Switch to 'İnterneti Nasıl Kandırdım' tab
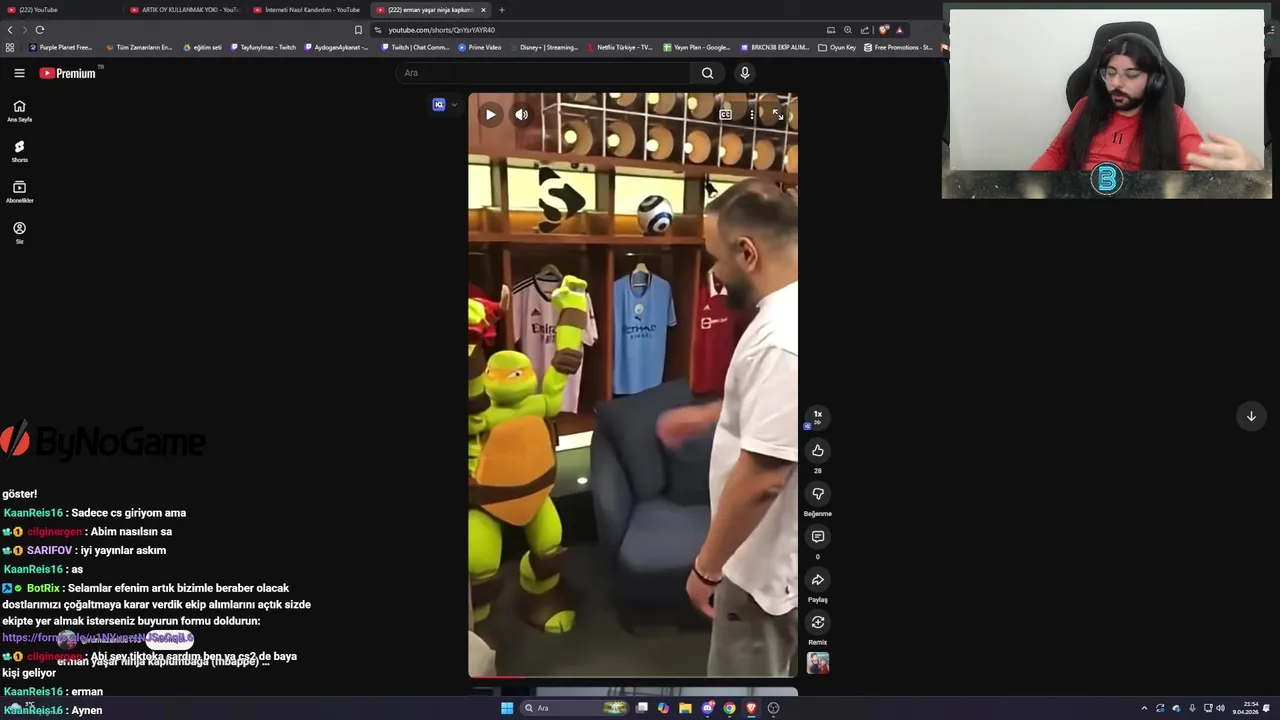Image resolution: width=1280 pixels, height=720 pixels. coord(308,10)
